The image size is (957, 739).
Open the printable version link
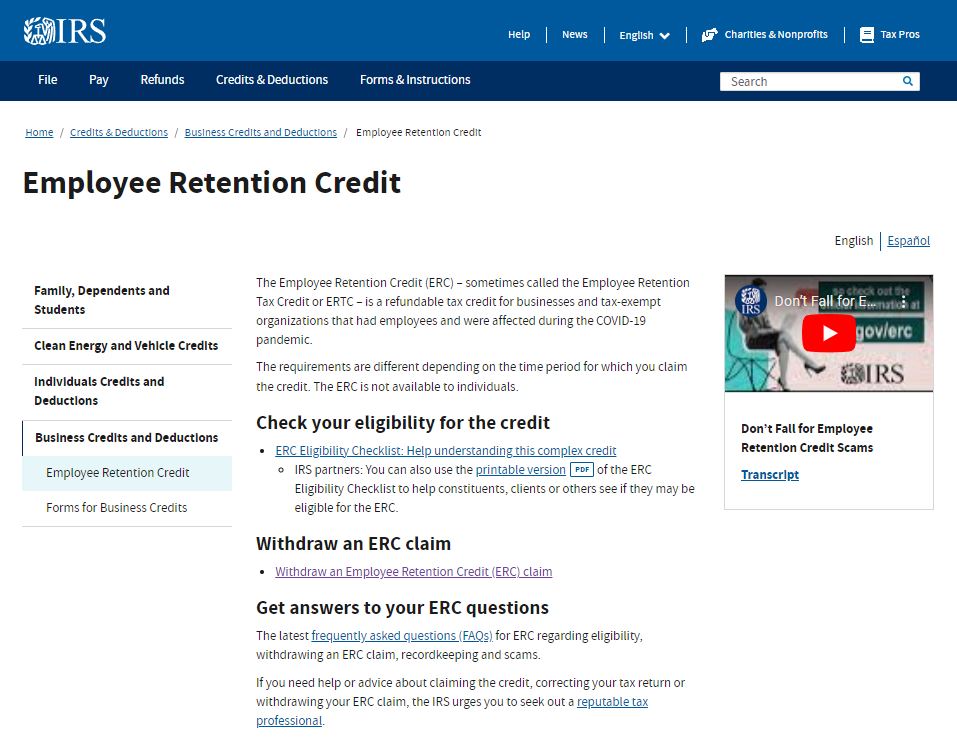pyautogui.click(x=521, y=469)
